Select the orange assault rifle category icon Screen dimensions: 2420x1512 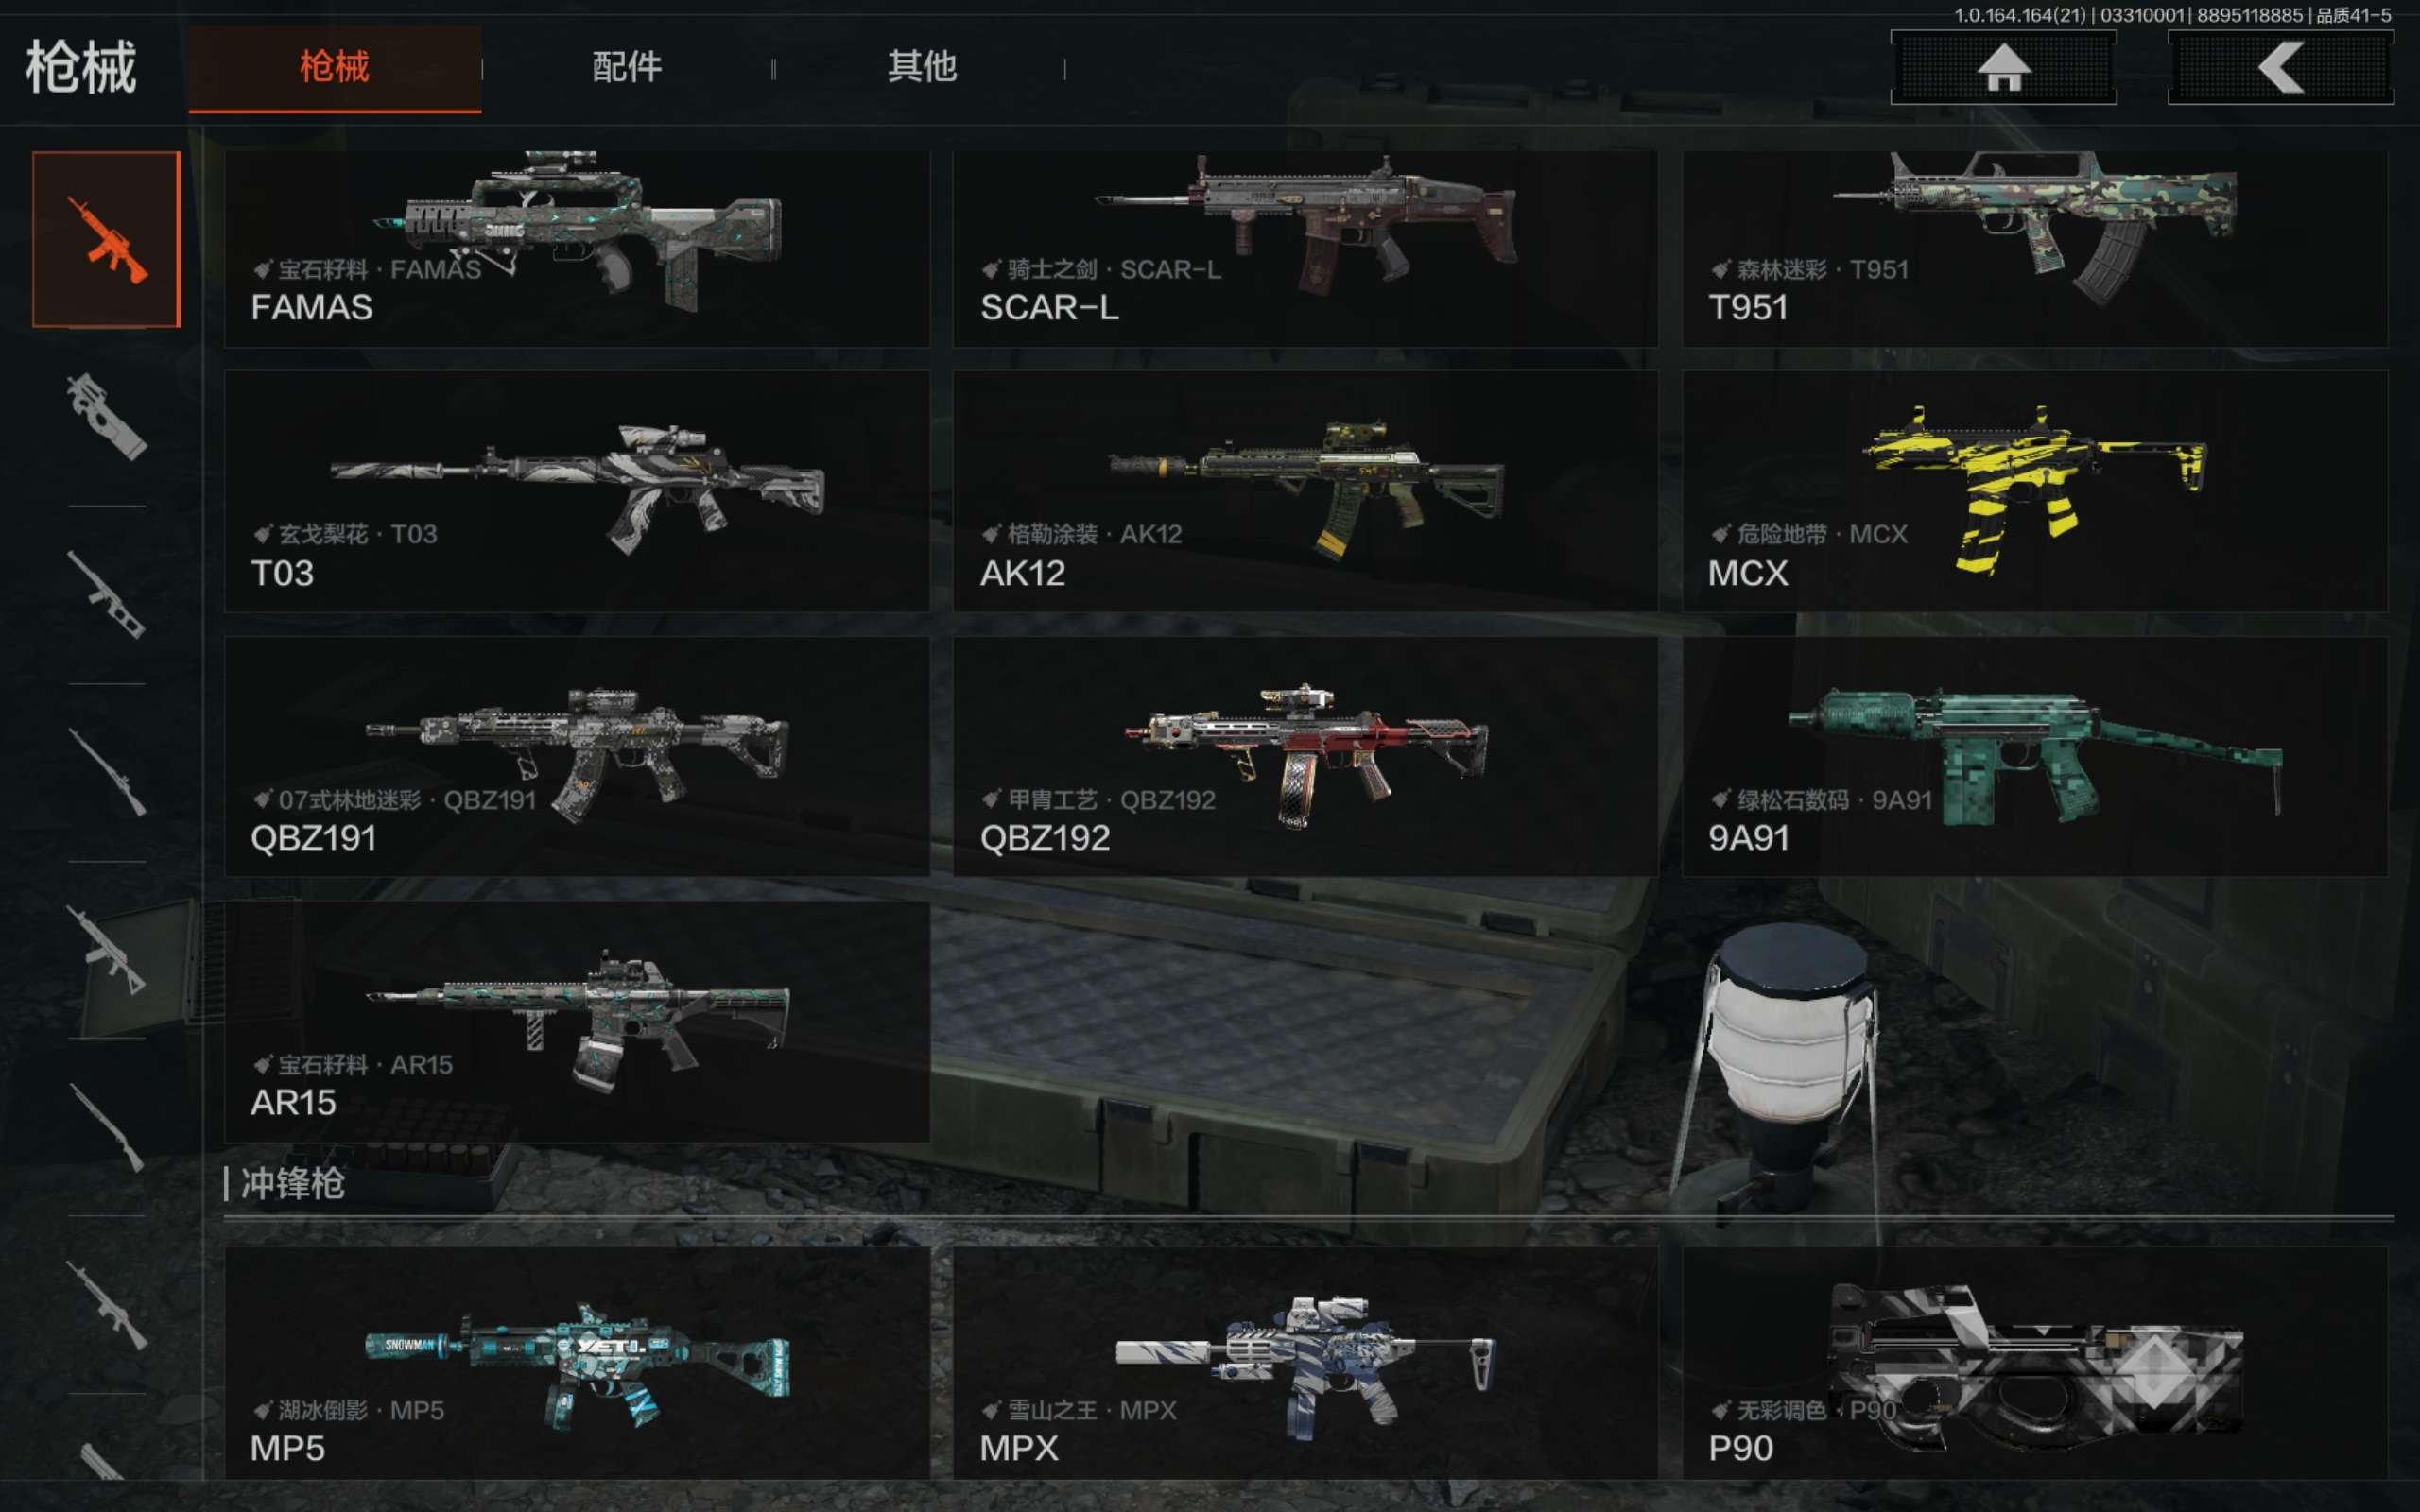[106, 239]
